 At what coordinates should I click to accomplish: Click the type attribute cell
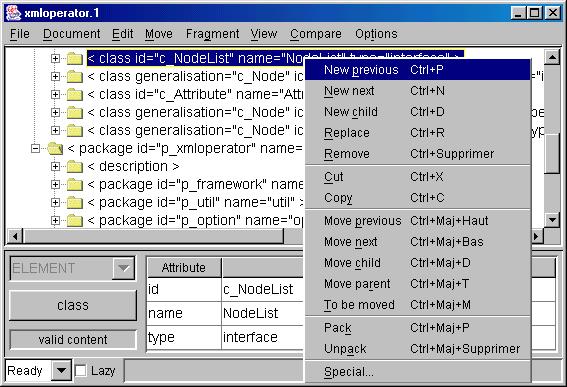(184, 337)
